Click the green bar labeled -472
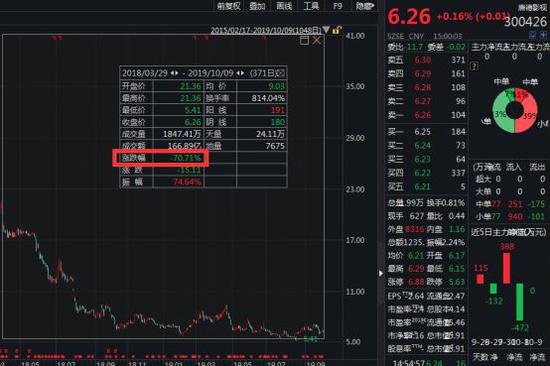The height and width of the screenshot is (366, 550). coord(519,302)
